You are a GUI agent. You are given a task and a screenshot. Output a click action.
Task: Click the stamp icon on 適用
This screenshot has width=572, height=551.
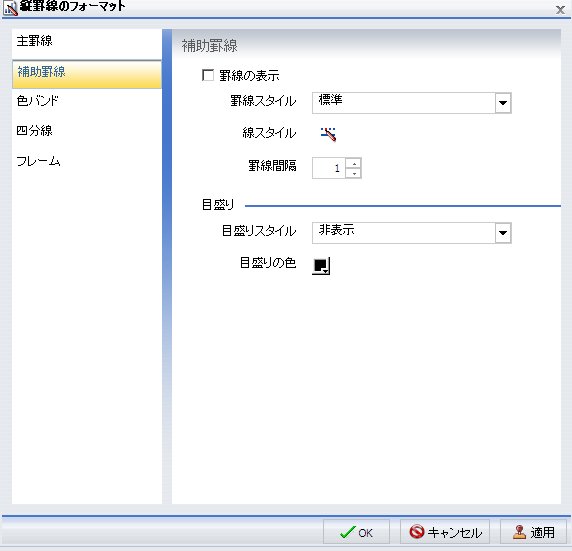(519, 532)
